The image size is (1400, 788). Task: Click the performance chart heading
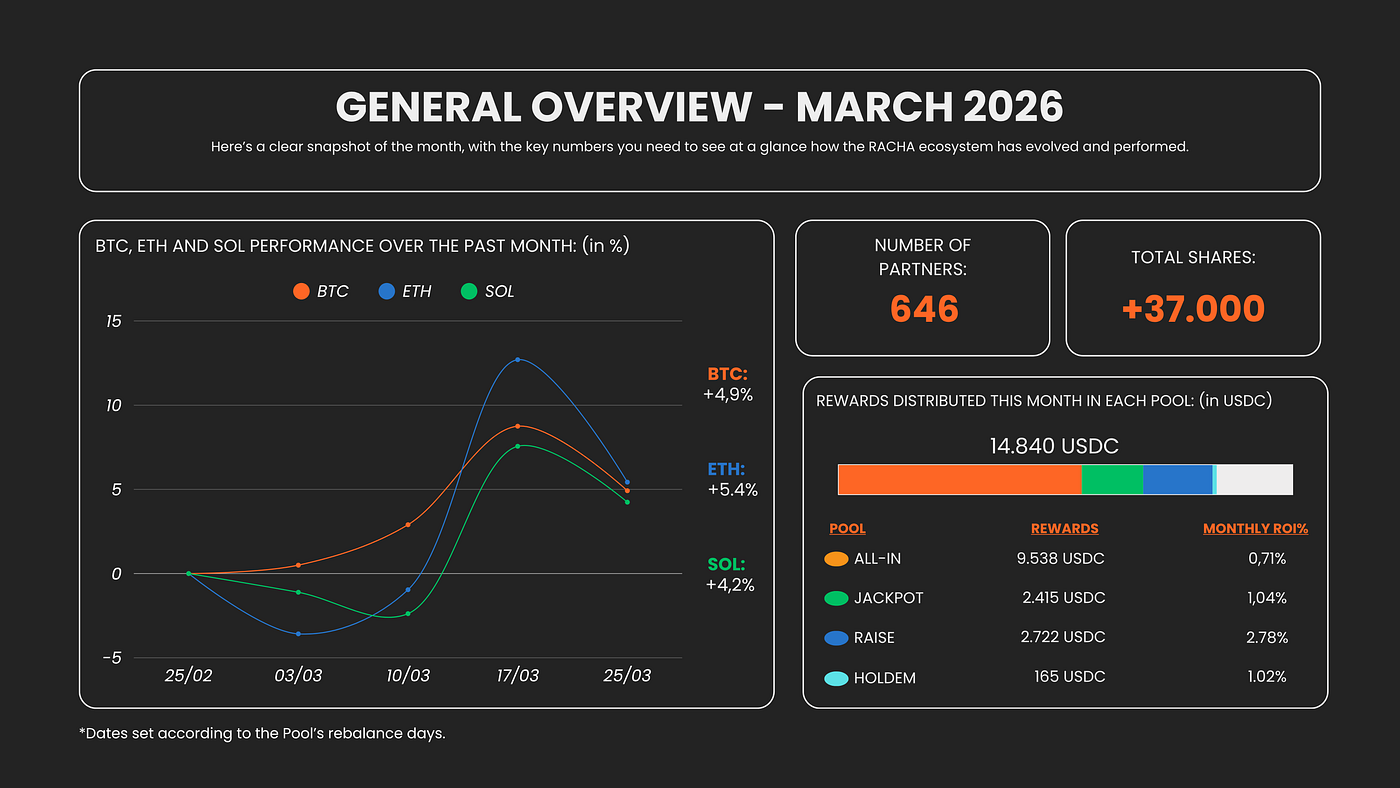(362, 246)
